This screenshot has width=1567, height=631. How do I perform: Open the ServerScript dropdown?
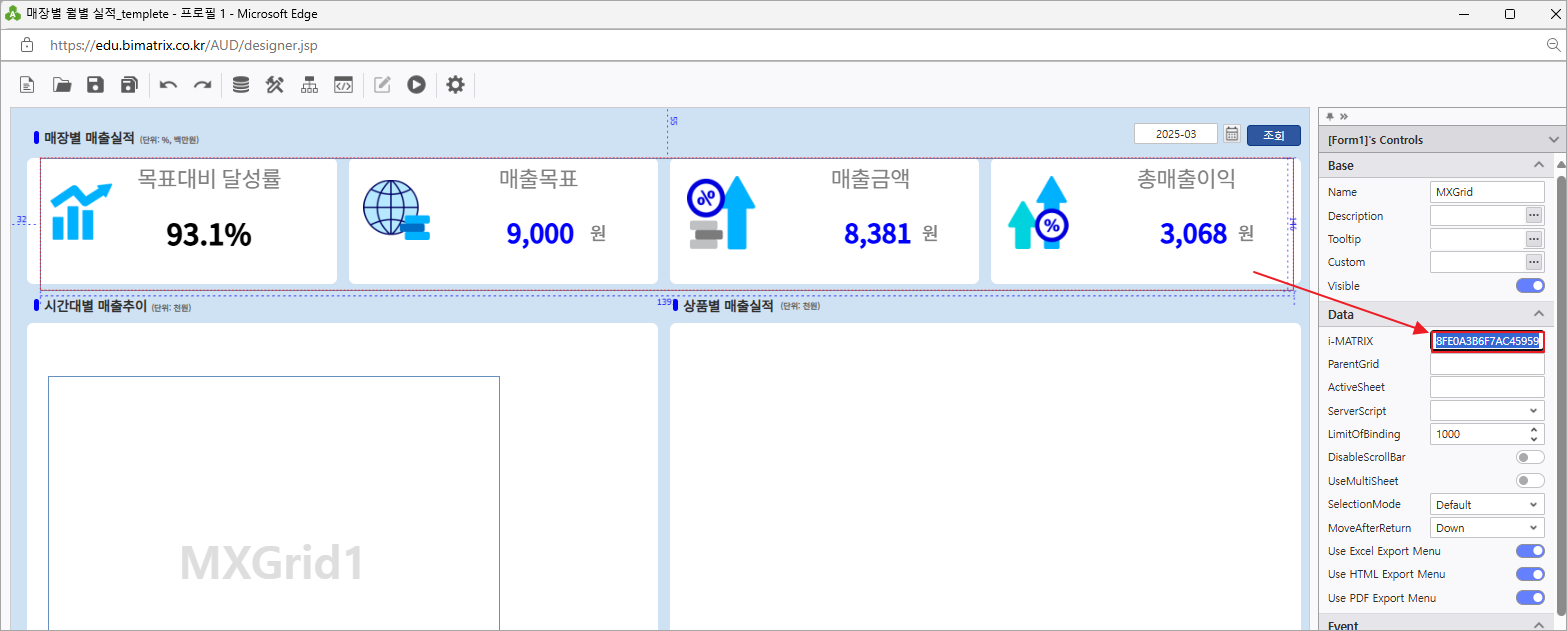tap(1487, 411)
